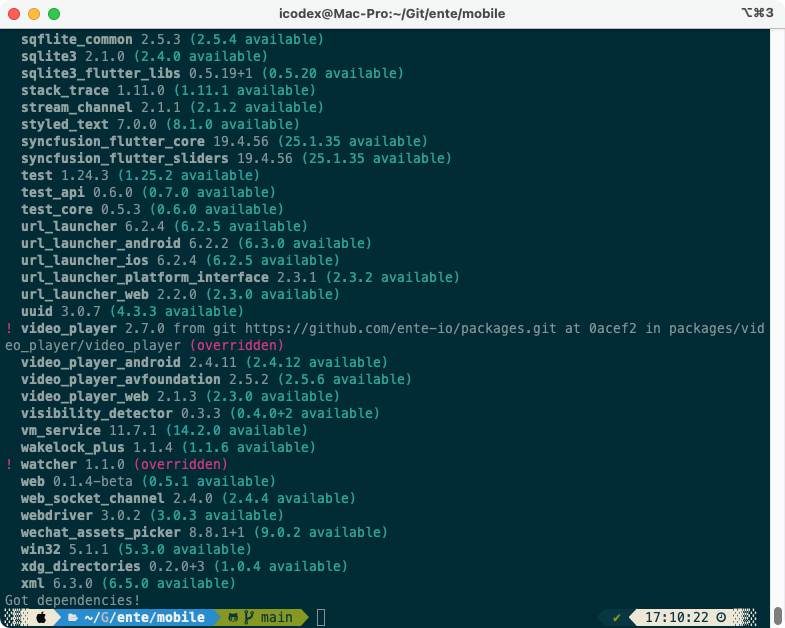
Task: Click the main branch segment
Action: [x=276, y=617]
